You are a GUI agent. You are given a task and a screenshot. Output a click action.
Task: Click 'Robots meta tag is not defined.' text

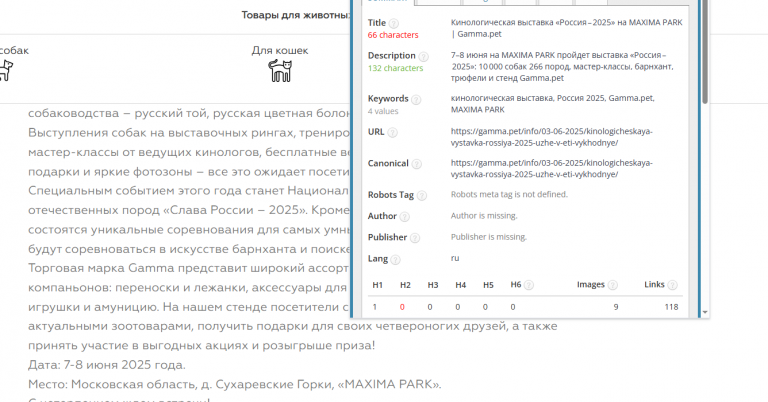(x=509, y=194)
